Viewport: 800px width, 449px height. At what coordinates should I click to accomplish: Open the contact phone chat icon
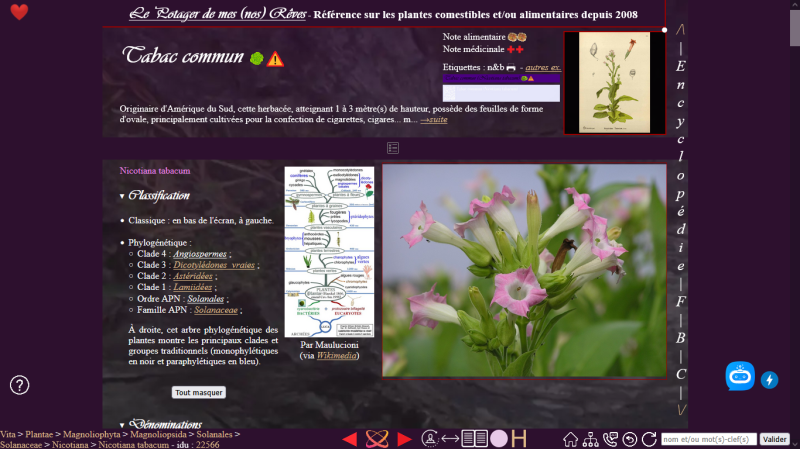tap(610, 439)
